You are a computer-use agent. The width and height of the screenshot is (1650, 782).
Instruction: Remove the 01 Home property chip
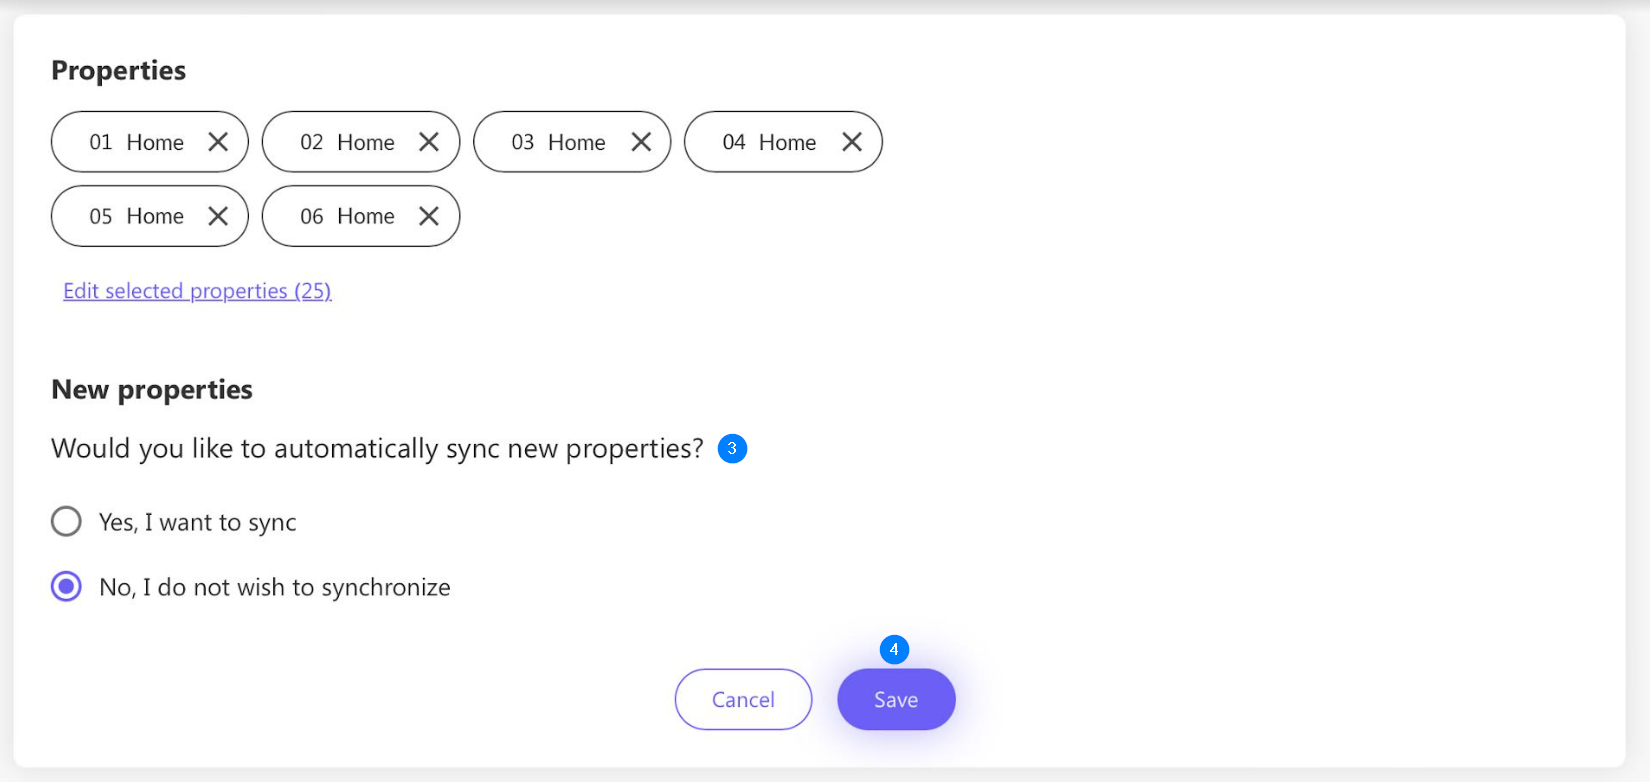click(x=218, y=142)
